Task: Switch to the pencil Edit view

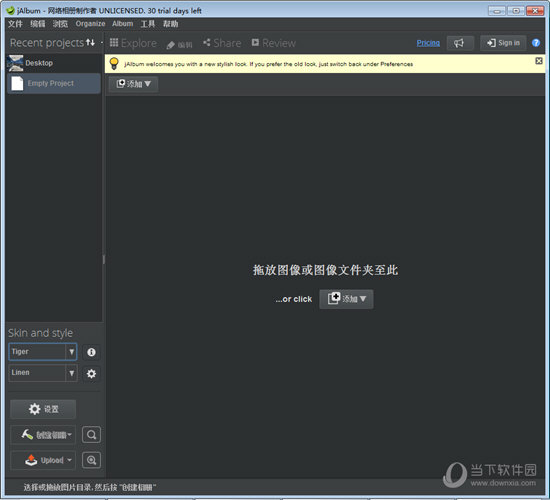Action: 179,45
